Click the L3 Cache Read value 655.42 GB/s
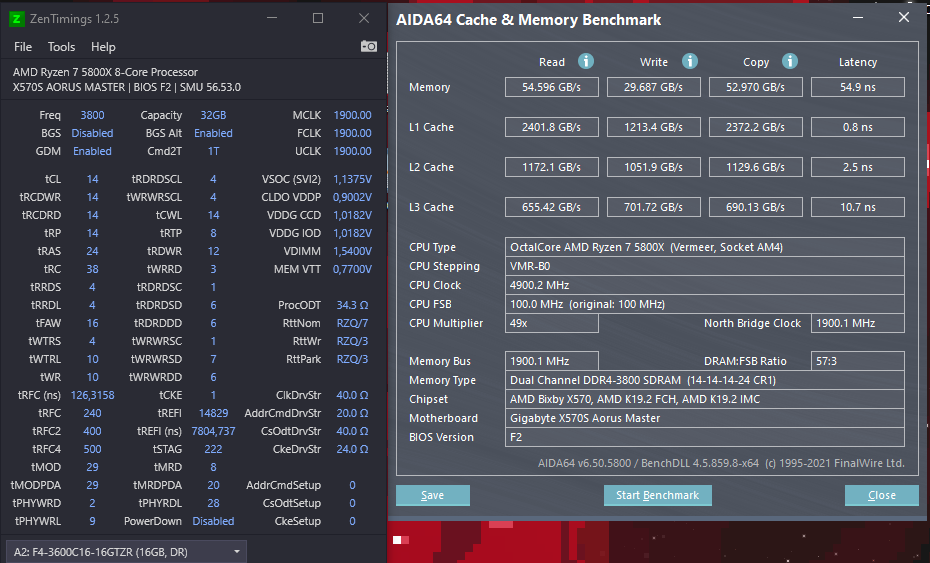Viewport: 930px width, 563px height. pos(552,207)
